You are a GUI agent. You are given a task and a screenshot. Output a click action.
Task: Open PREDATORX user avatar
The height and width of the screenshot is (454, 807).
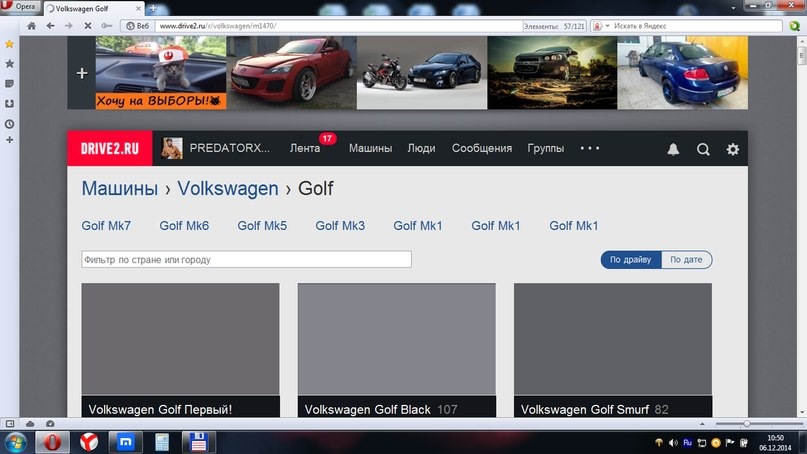pos(172,148)
